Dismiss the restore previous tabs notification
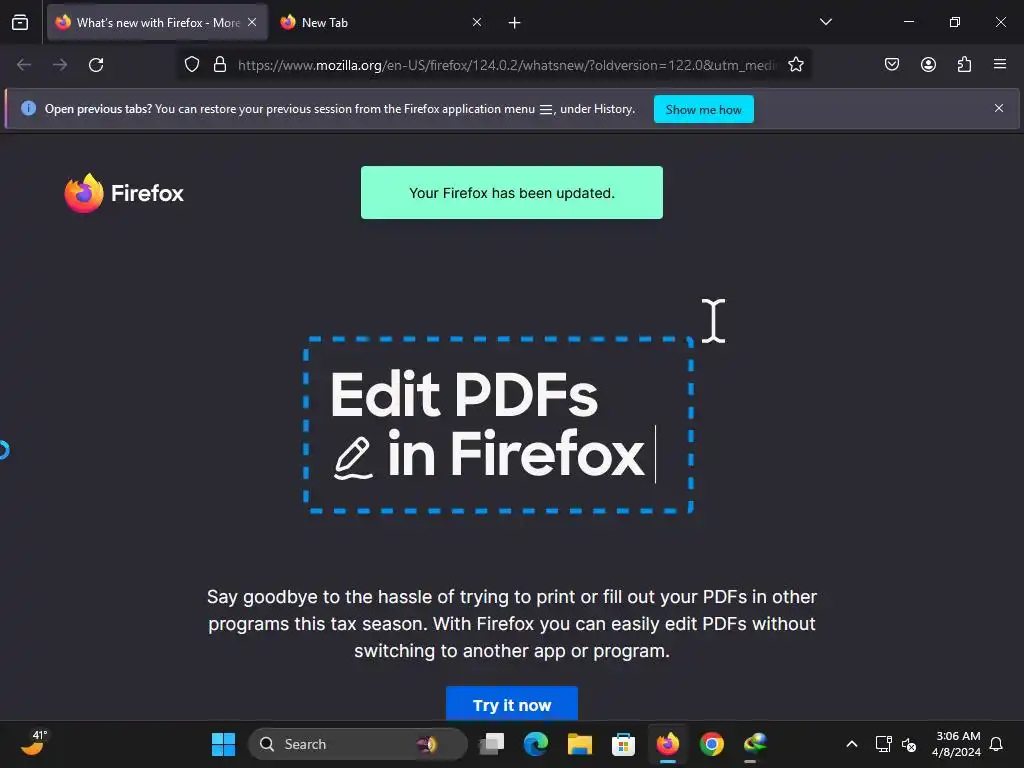Image resolution: width=1024 pixels, height=768 pixels. 999,108
